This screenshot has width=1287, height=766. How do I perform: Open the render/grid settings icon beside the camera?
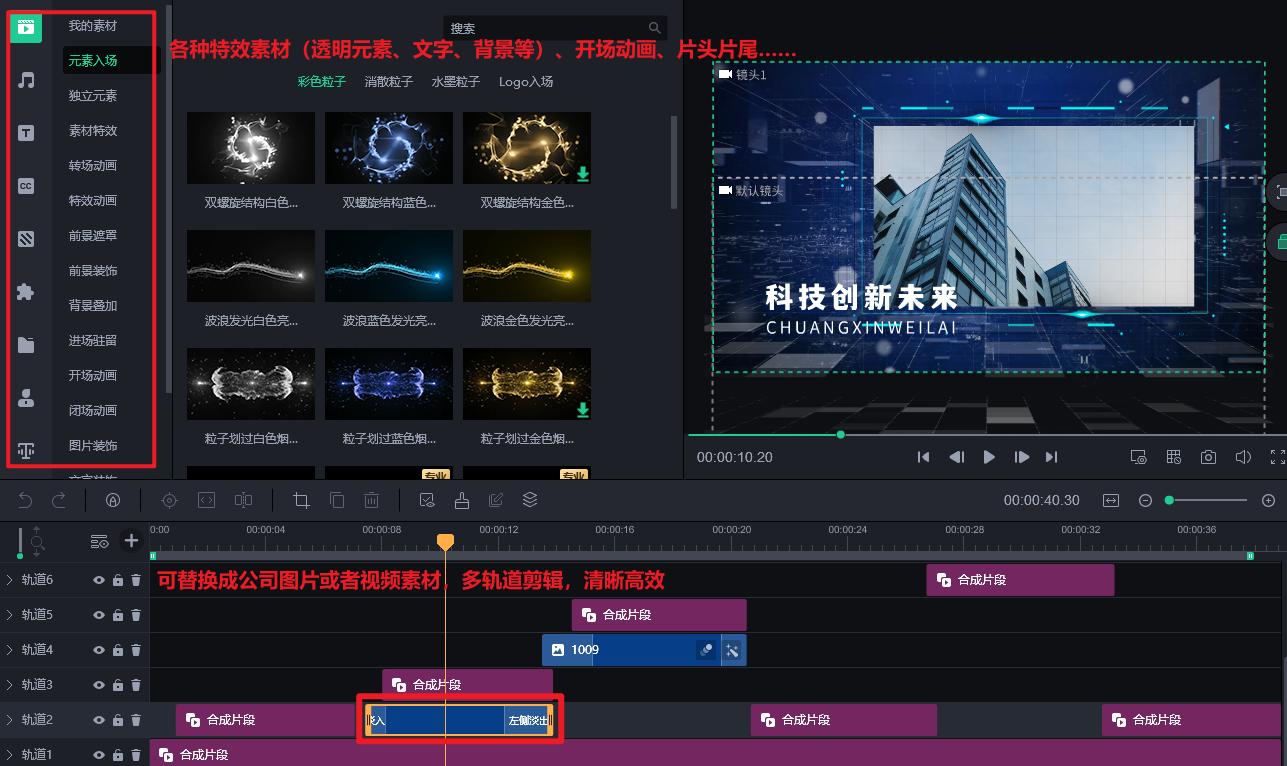point(1173,456)
